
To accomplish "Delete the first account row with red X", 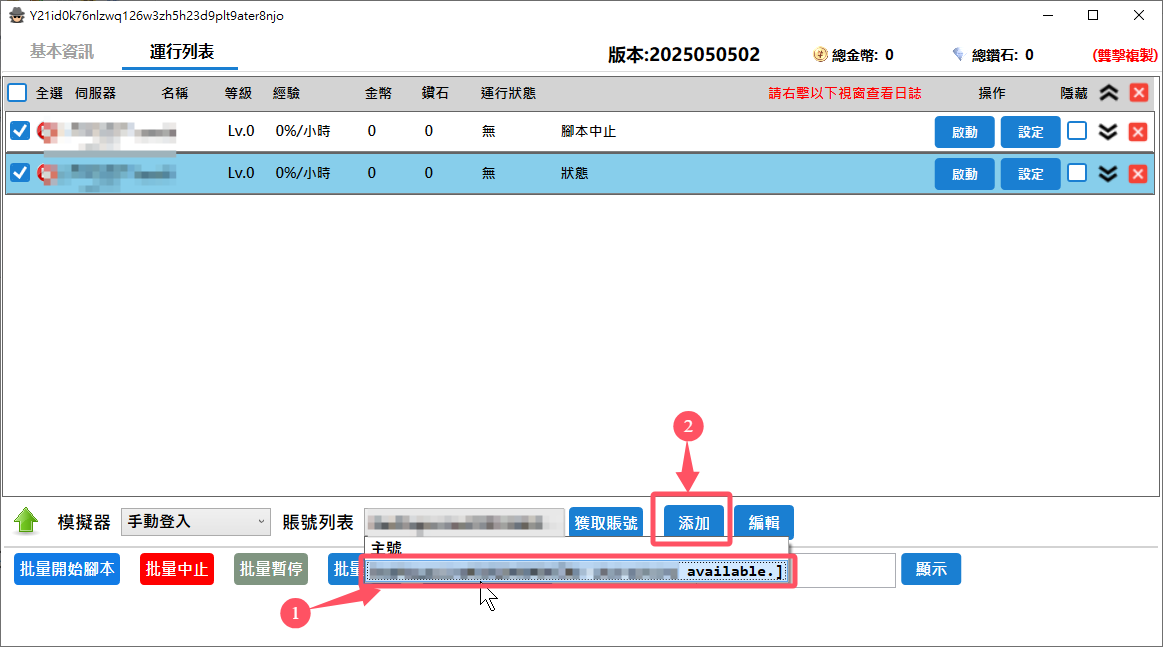I will pyautogui.click(x=1138, y=132).
